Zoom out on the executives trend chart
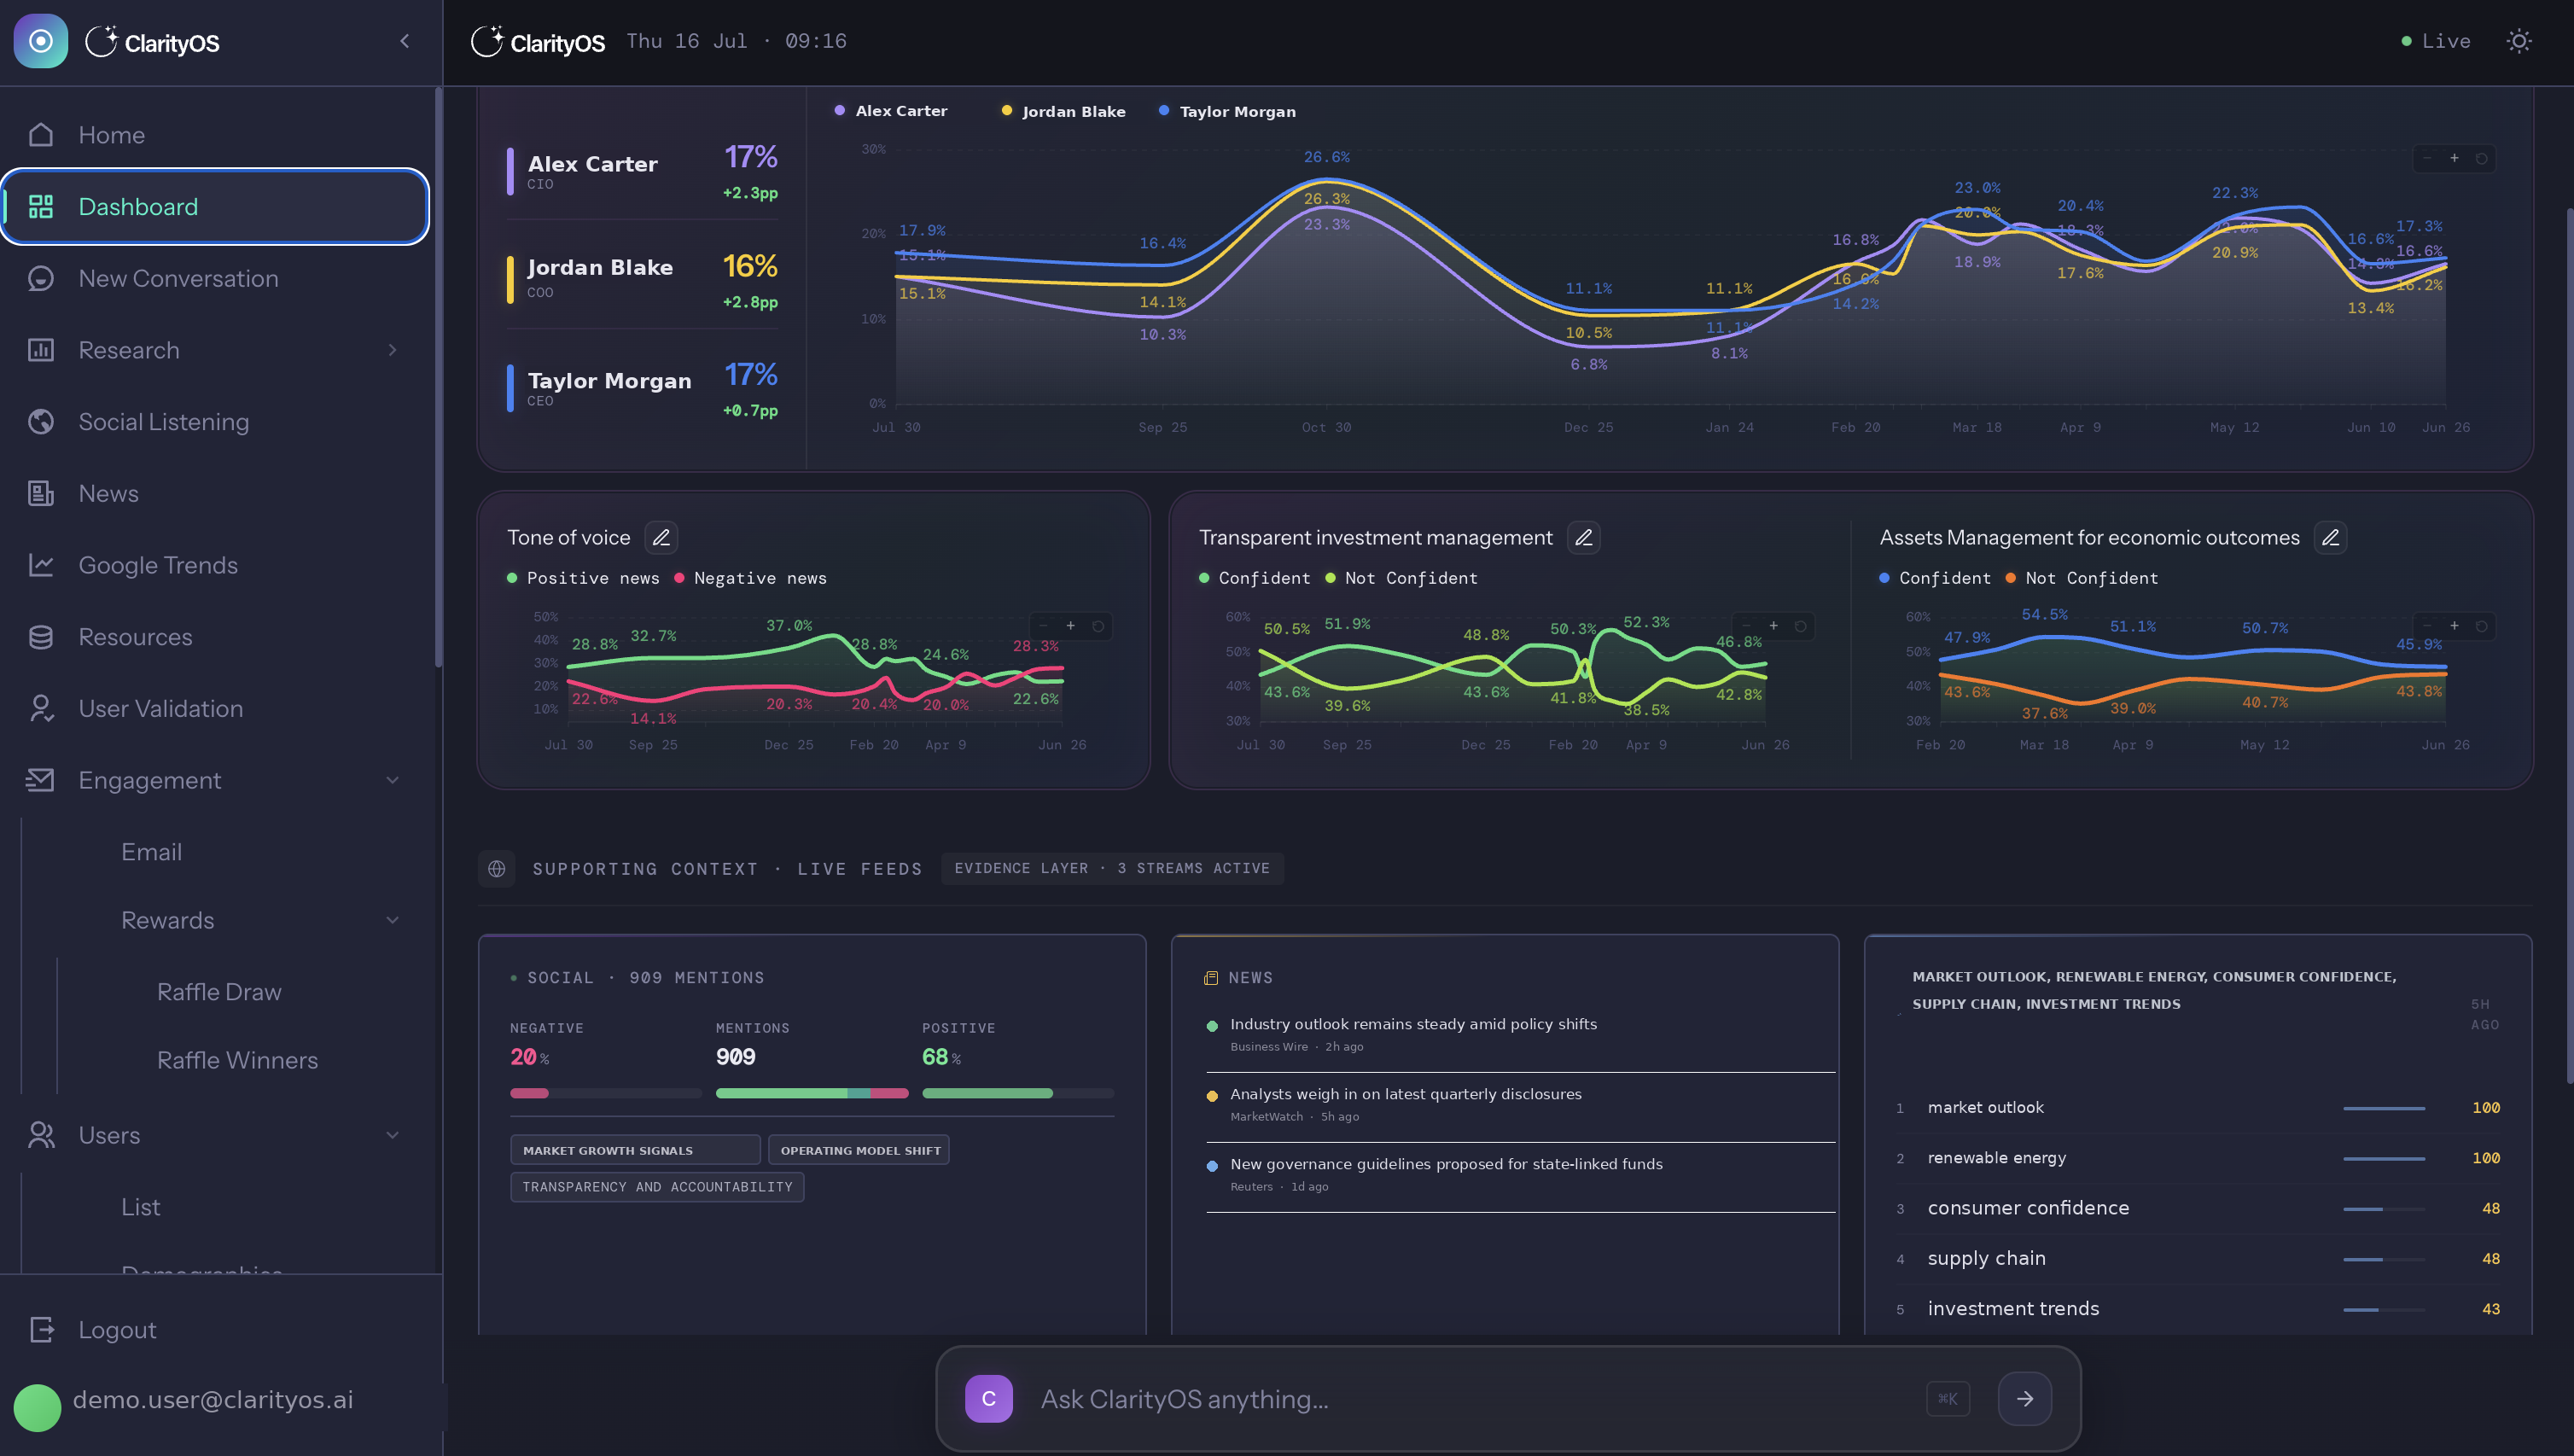Screen dimensions: 2574x1456 pyautogui.click(x=2427, y=158)
